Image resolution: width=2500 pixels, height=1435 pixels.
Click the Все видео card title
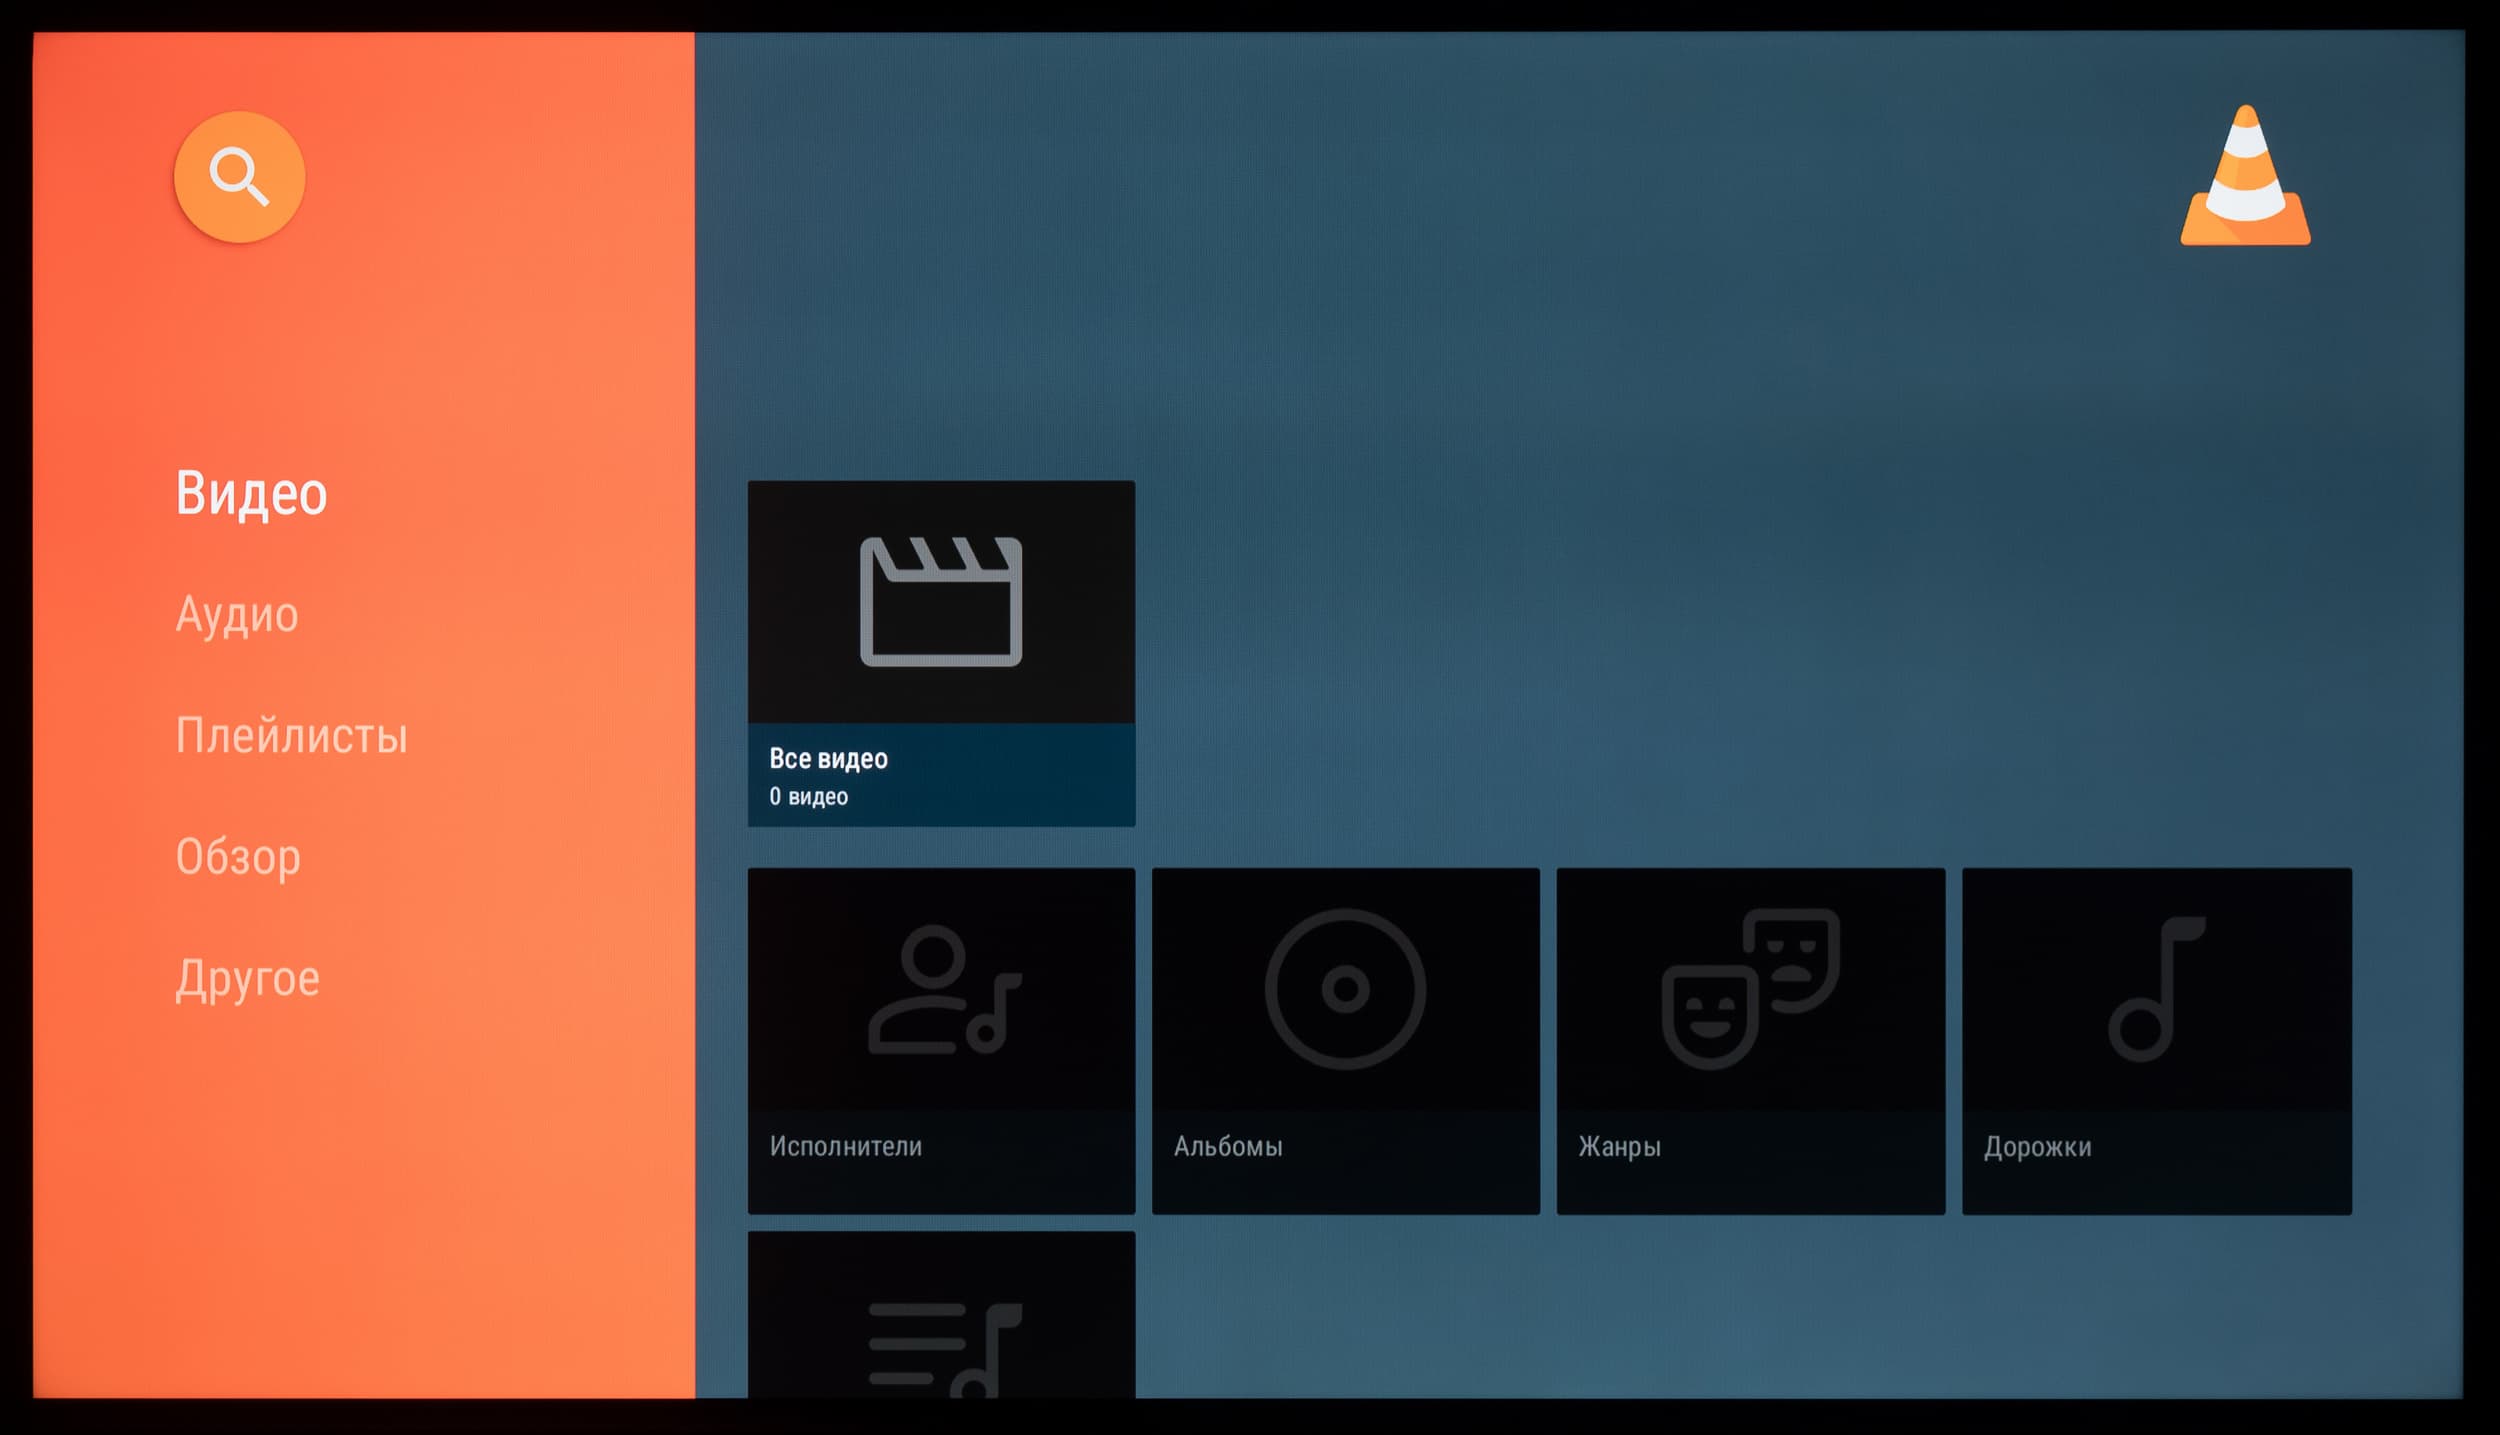pyautogui.click(x=828, y=759)
